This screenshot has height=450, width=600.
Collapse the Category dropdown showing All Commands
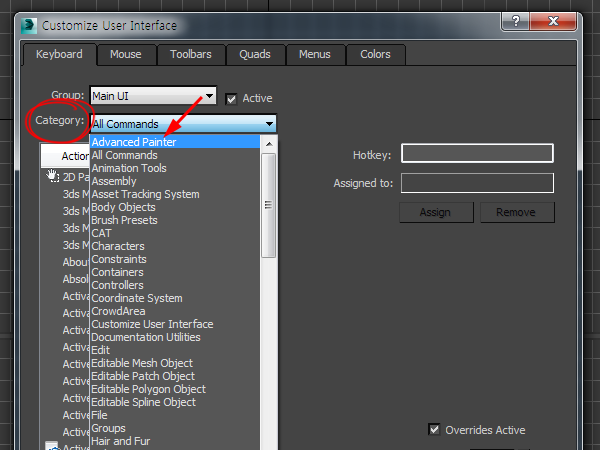183,124
